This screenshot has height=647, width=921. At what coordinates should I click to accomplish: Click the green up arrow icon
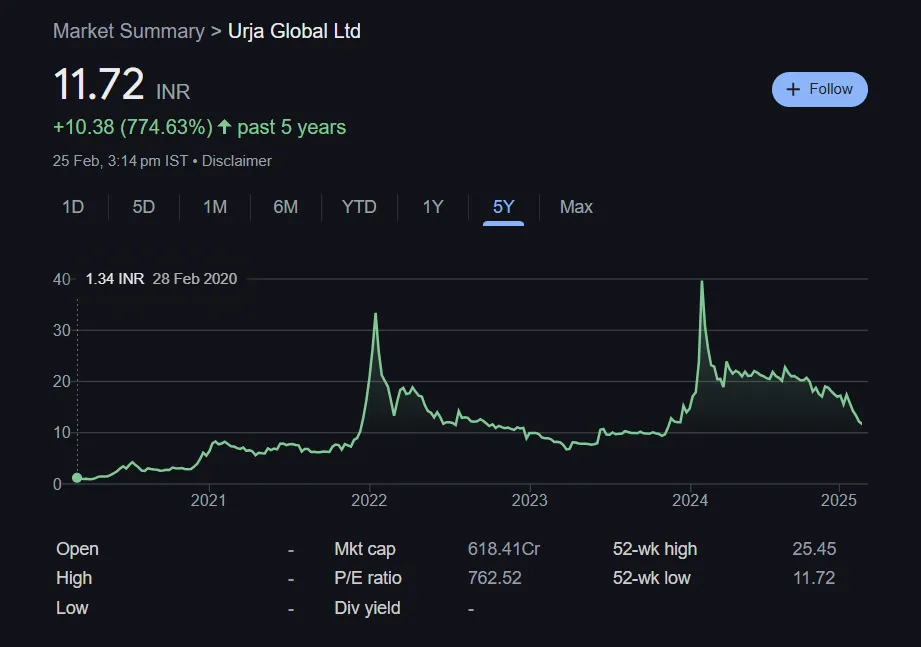tap(224, 127)
